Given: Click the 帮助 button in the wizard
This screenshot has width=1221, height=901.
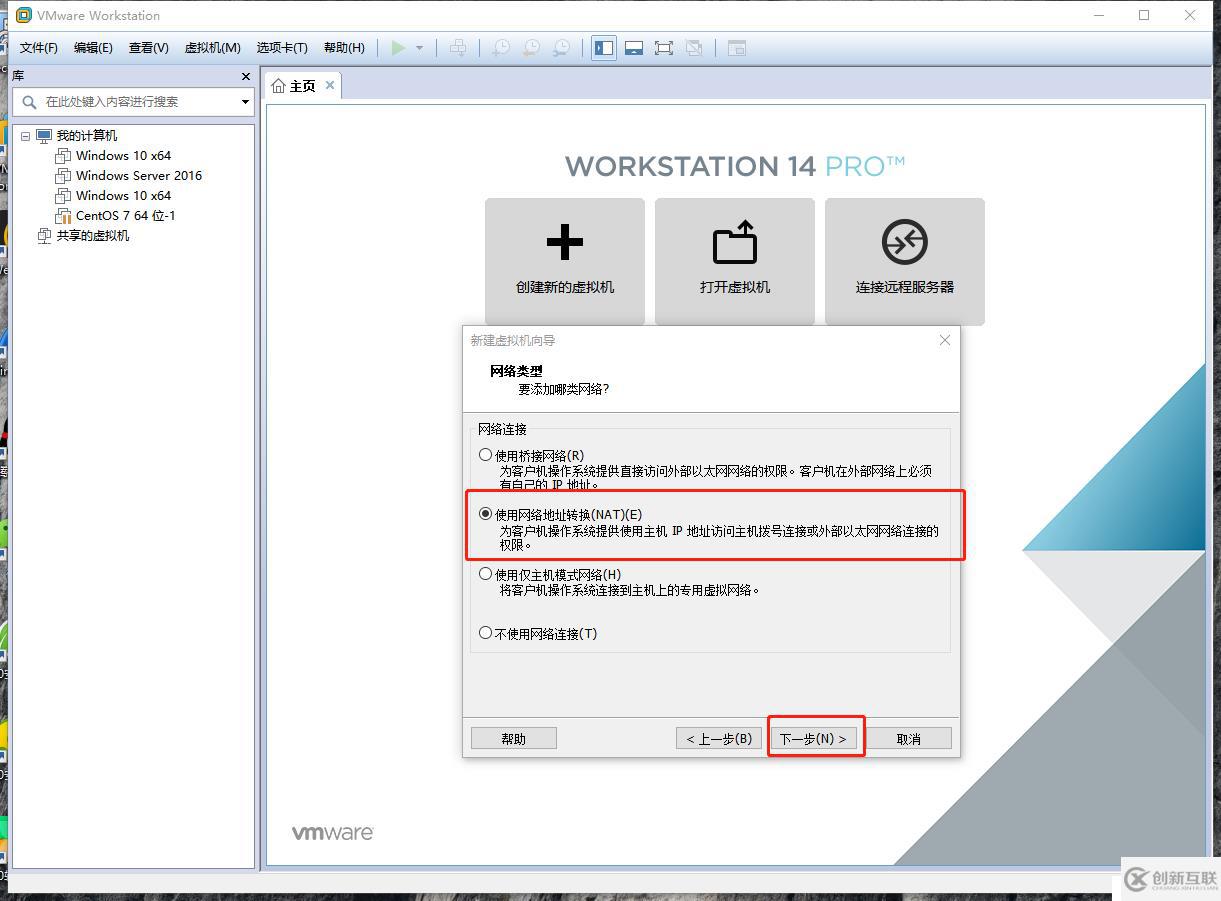Looking at the screenshot, I should [x=513, y=739].
